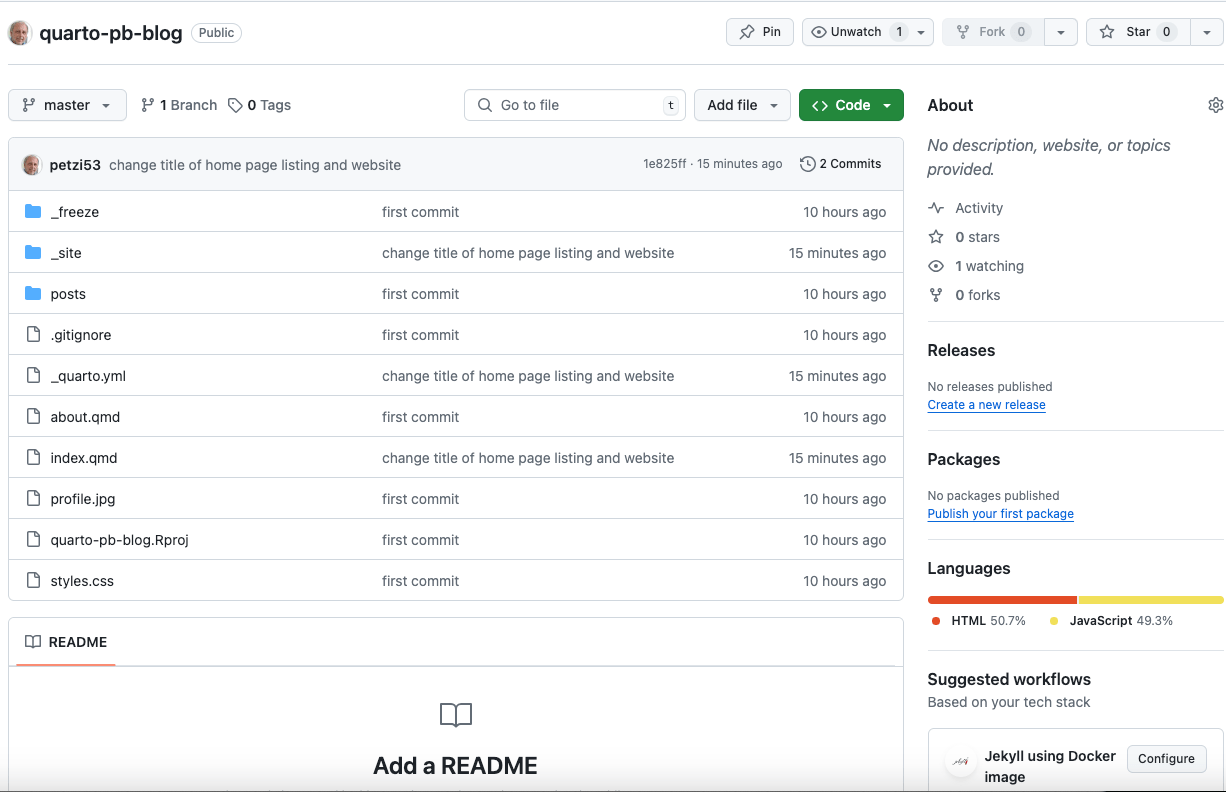The height and width of the screenshot is (792, 1226).
Task: Open the petzi53 author link
Action: pos(75,165)
